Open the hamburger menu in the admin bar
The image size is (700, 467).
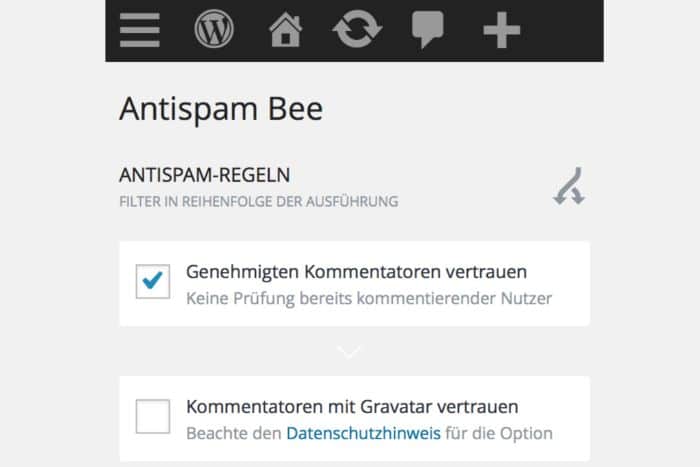(140, 30)
